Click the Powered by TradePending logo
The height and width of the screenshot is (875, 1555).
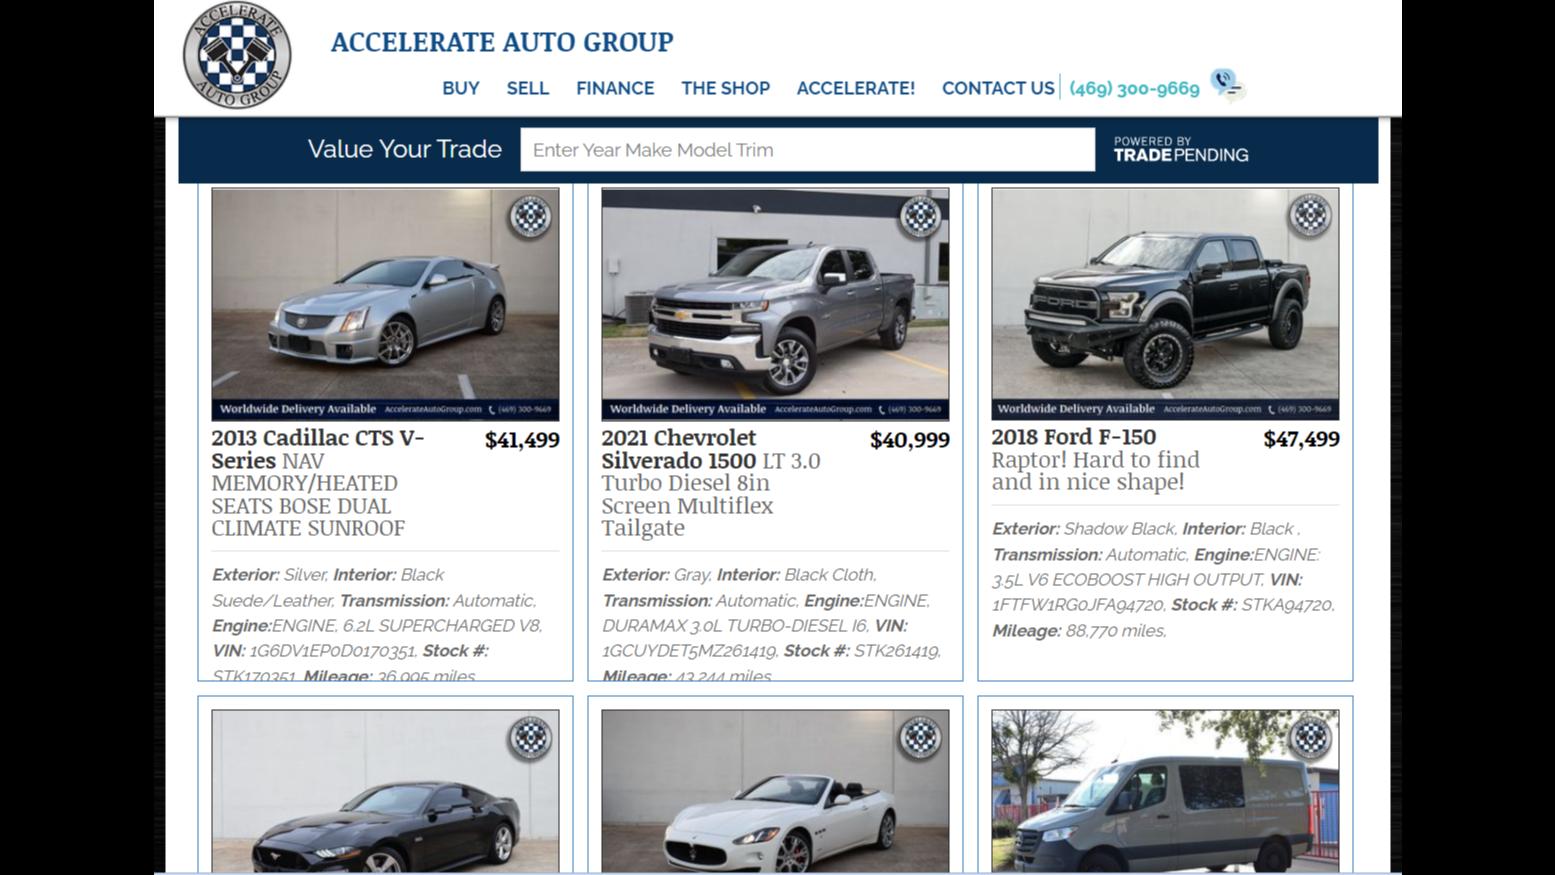tap(1181, 150)
